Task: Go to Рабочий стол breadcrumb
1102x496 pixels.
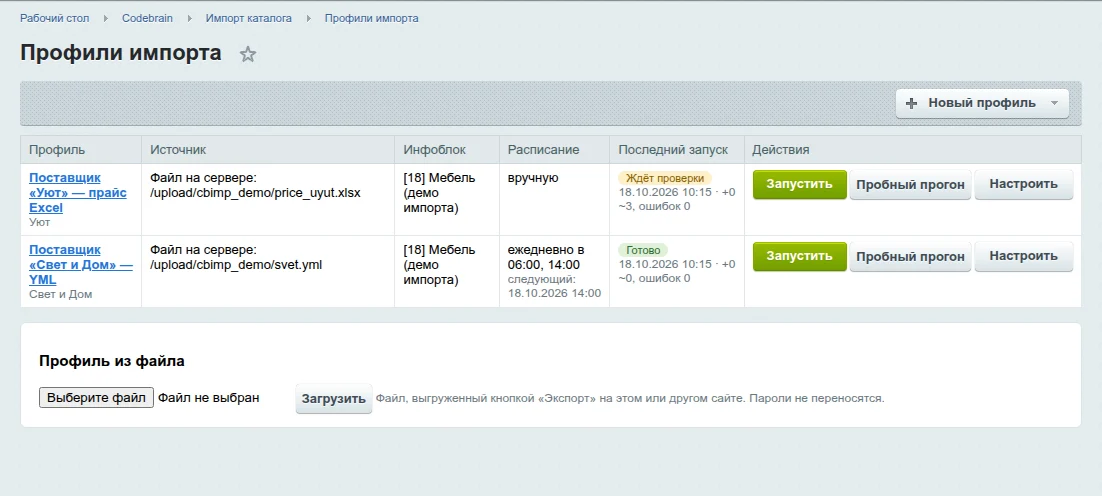Action: 54,18
